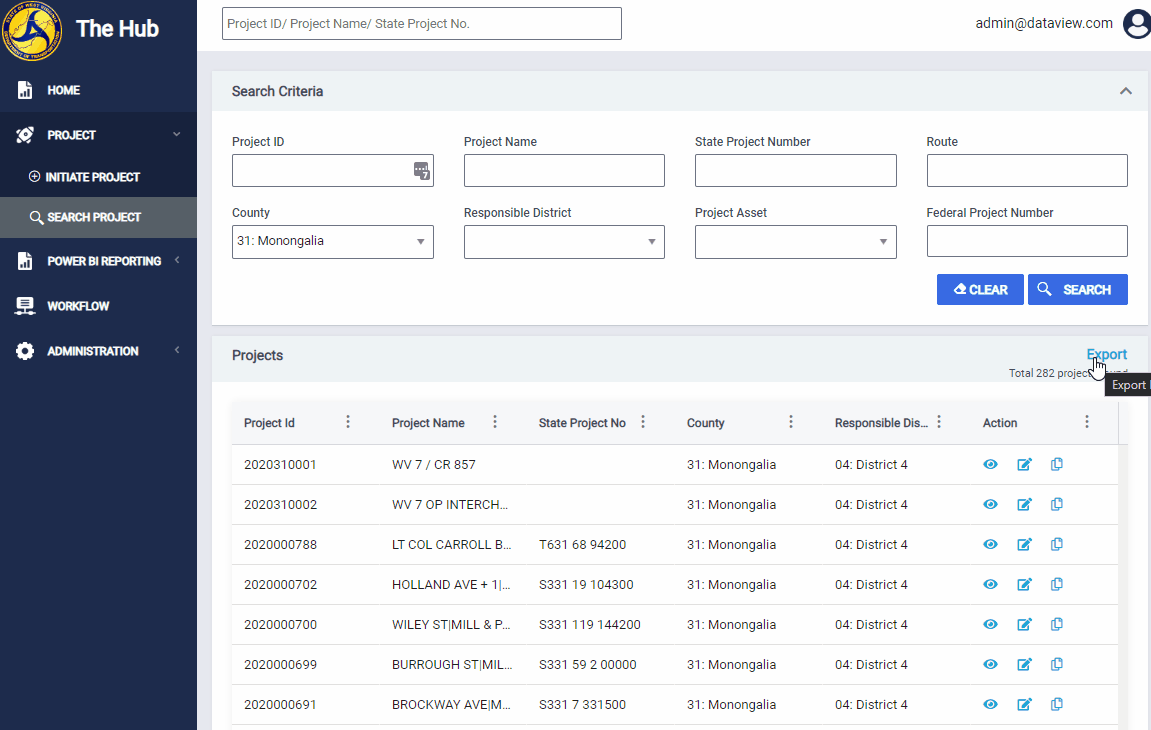Select cell 'T631 68 94200'
This screenshot has width=1151, height=730.
(x=582, y=545)
